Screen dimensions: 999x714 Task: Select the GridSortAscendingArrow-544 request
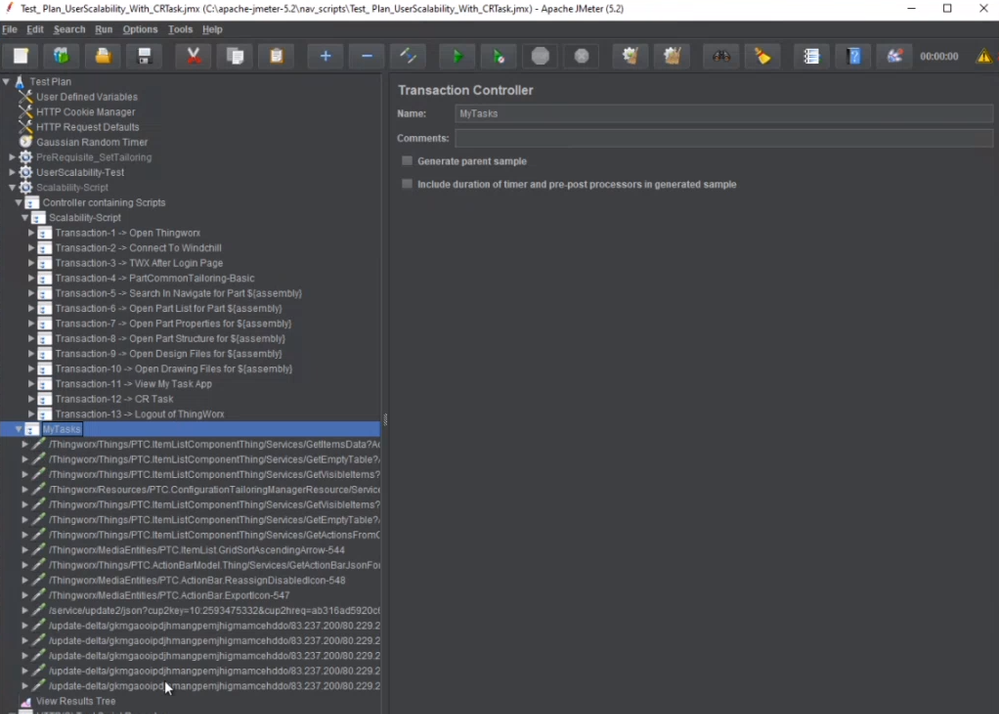(197, 550)
